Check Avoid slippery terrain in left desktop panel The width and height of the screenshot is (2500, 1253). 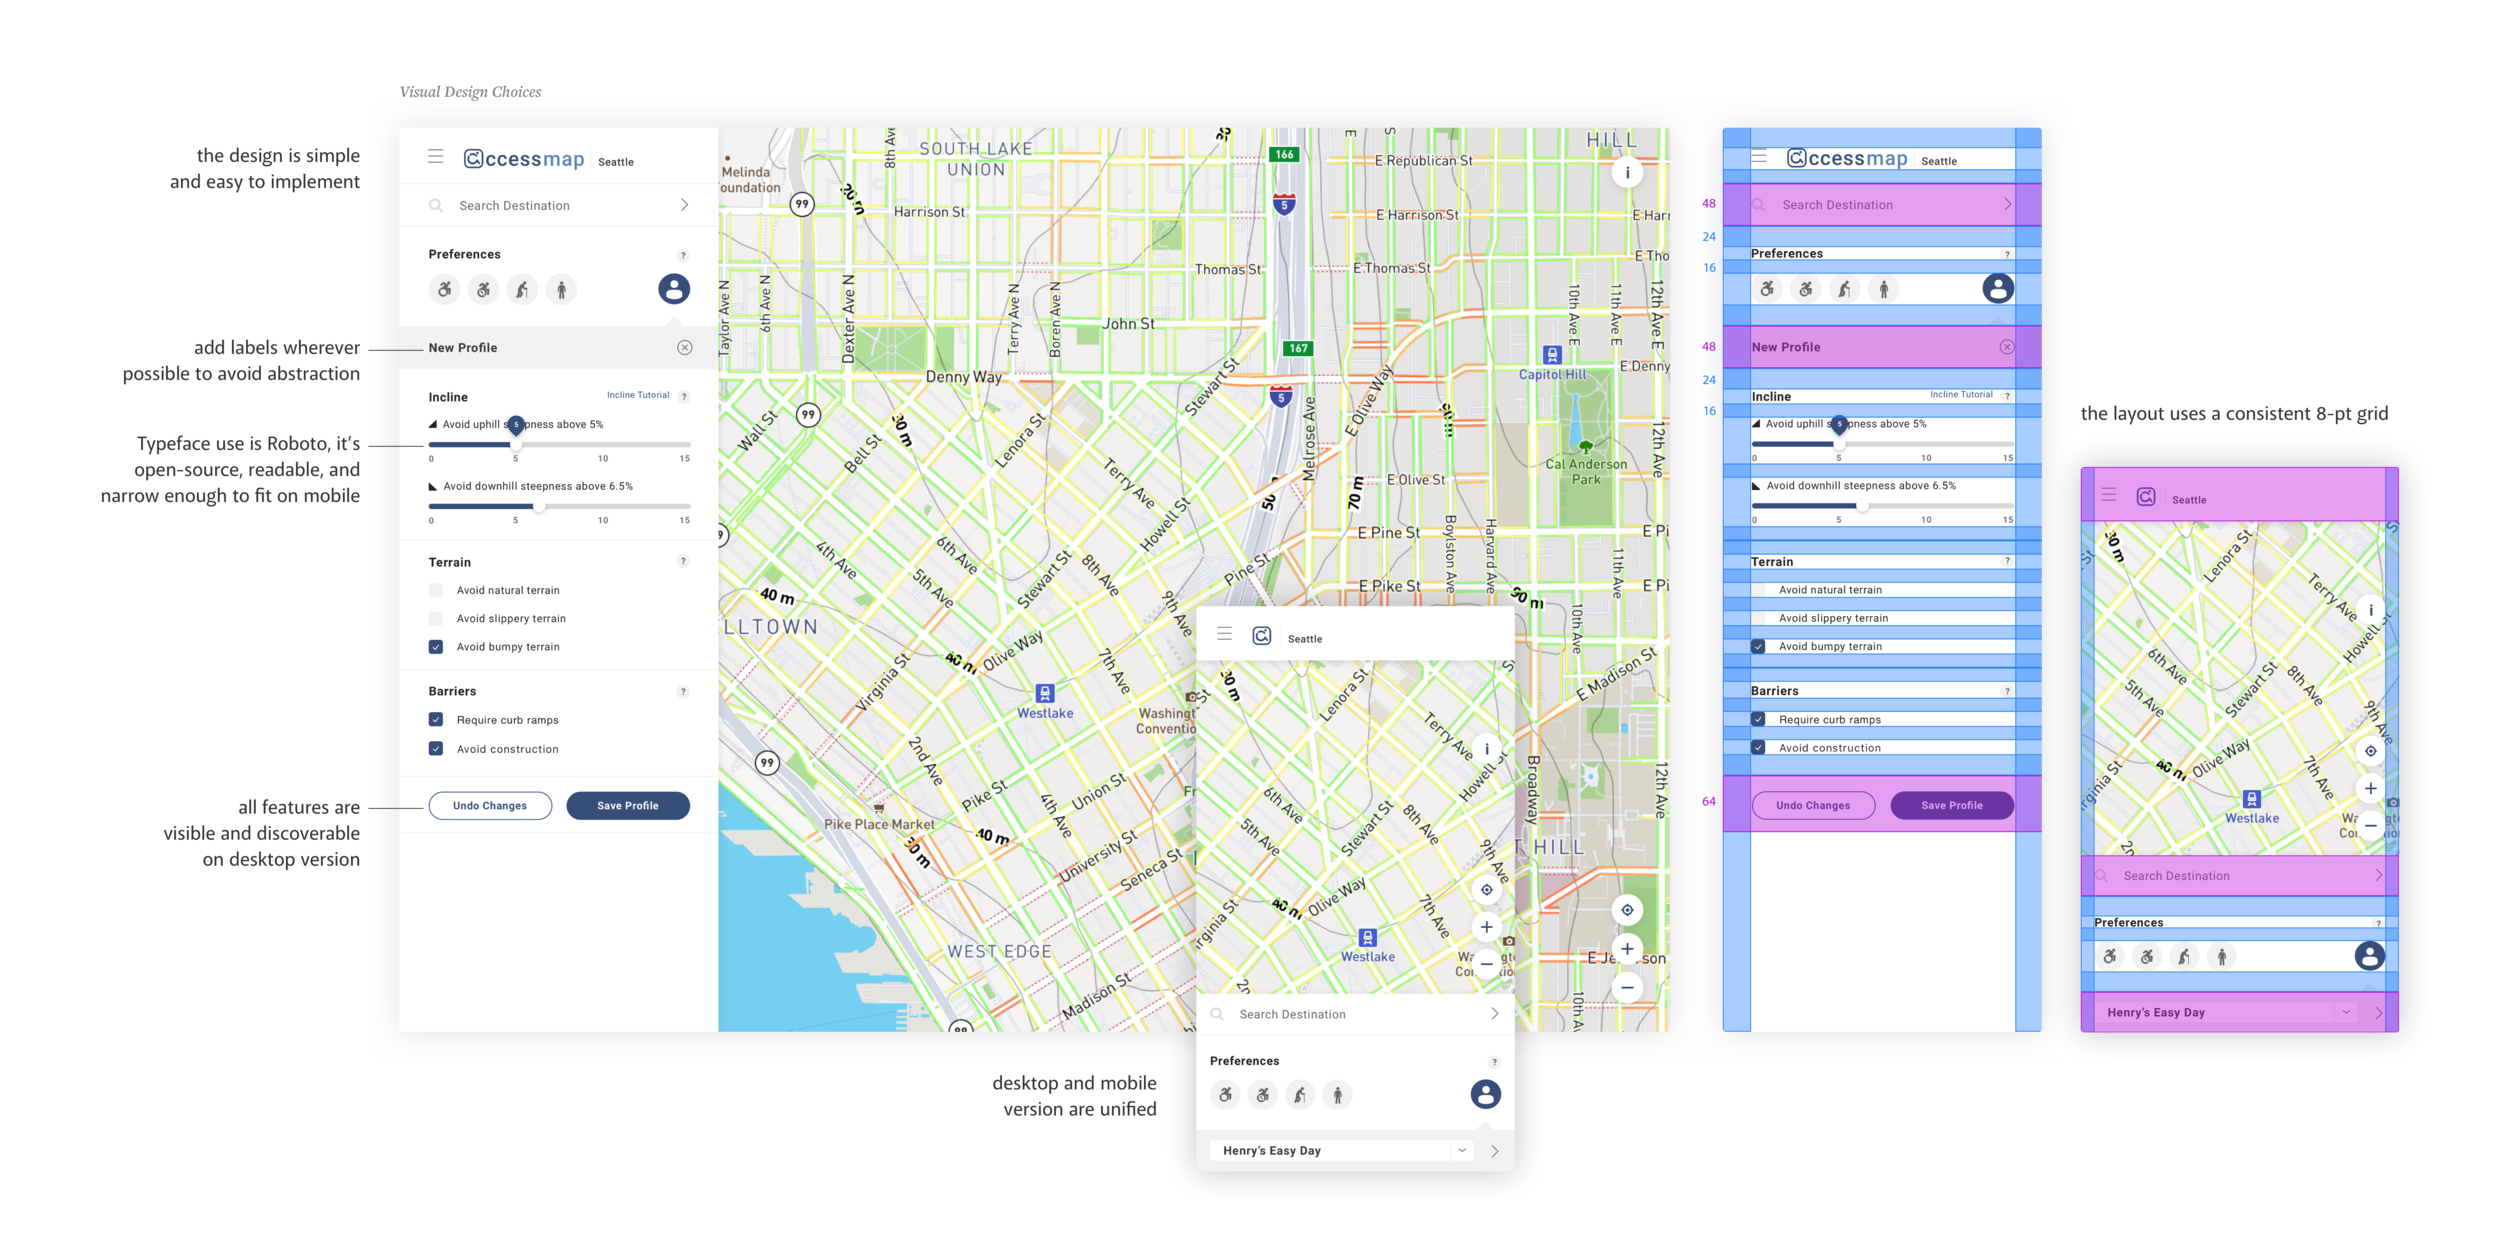tap(436, 619)
